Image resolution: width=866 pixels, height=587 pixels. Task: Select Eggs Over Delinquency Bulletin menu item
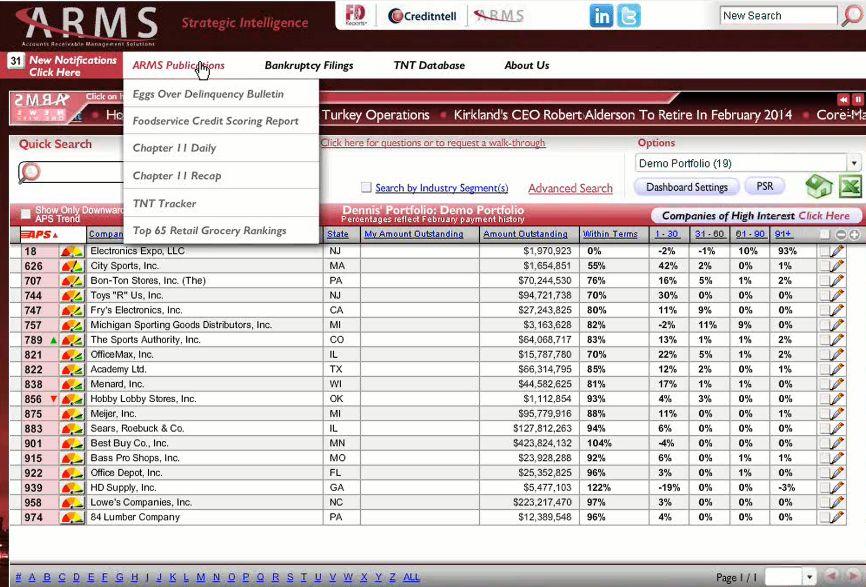pos(208,94)
